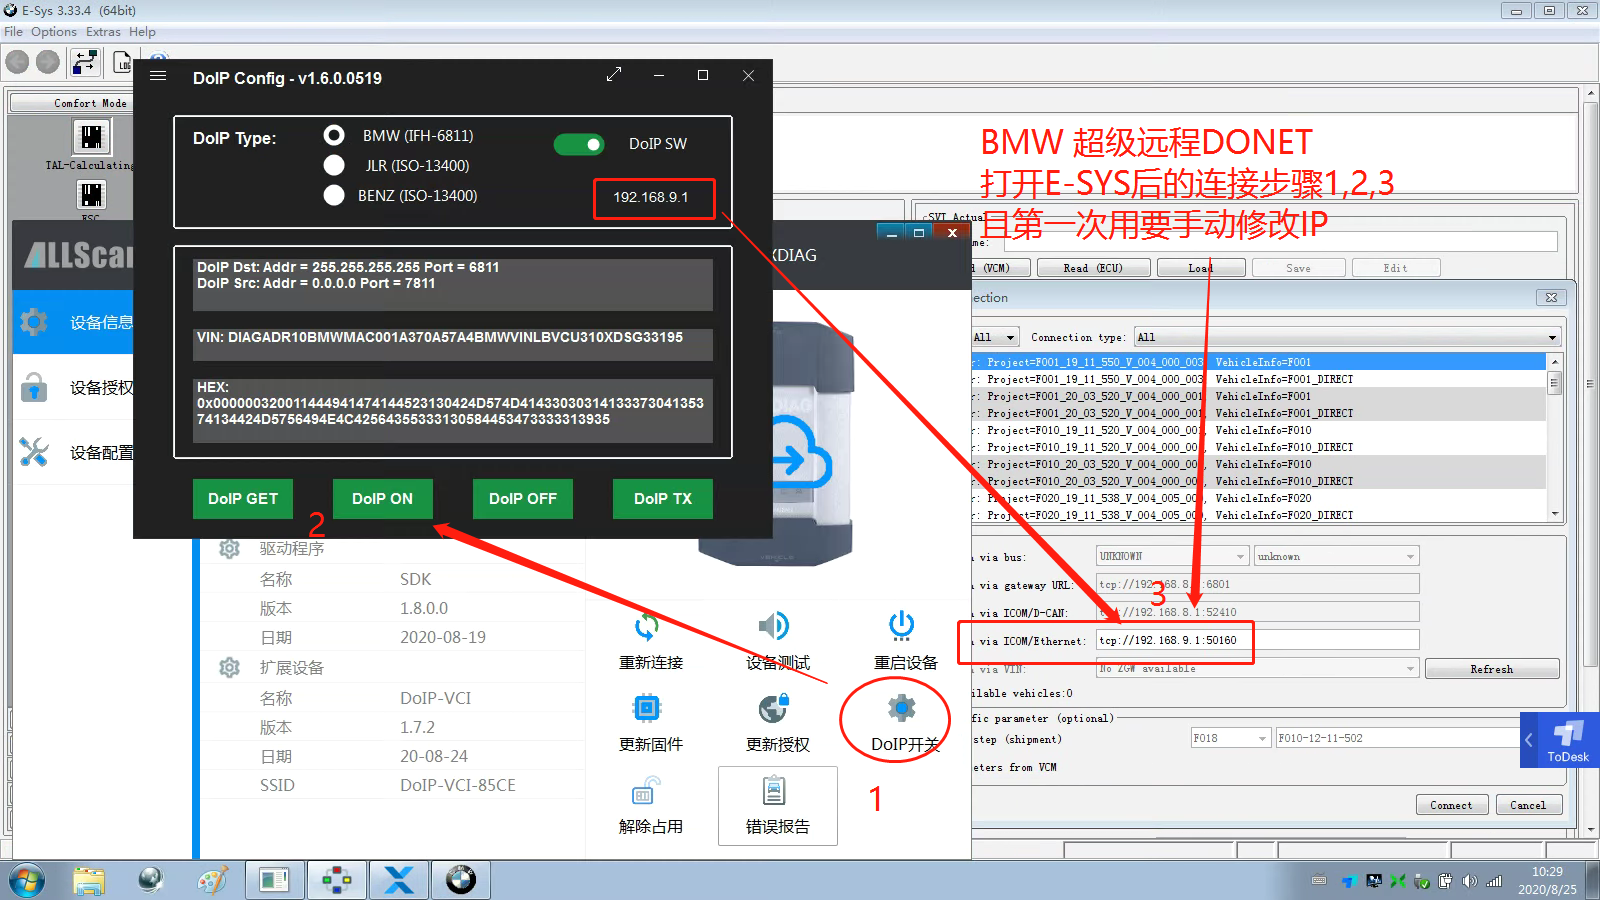Click the ICOM/Ethernet tcp address field

pyautogui.click(x=1257, y=640)
